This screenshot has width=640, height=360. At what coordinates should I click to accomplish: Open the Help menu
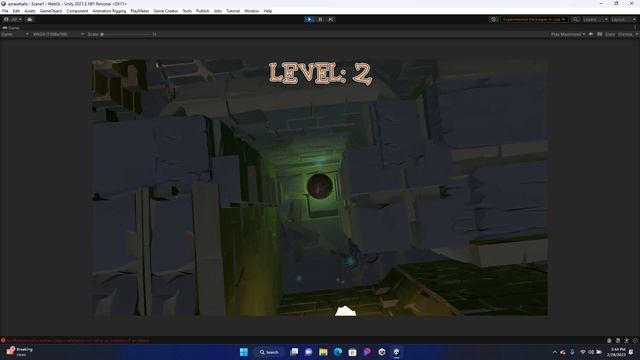[268, 11]
